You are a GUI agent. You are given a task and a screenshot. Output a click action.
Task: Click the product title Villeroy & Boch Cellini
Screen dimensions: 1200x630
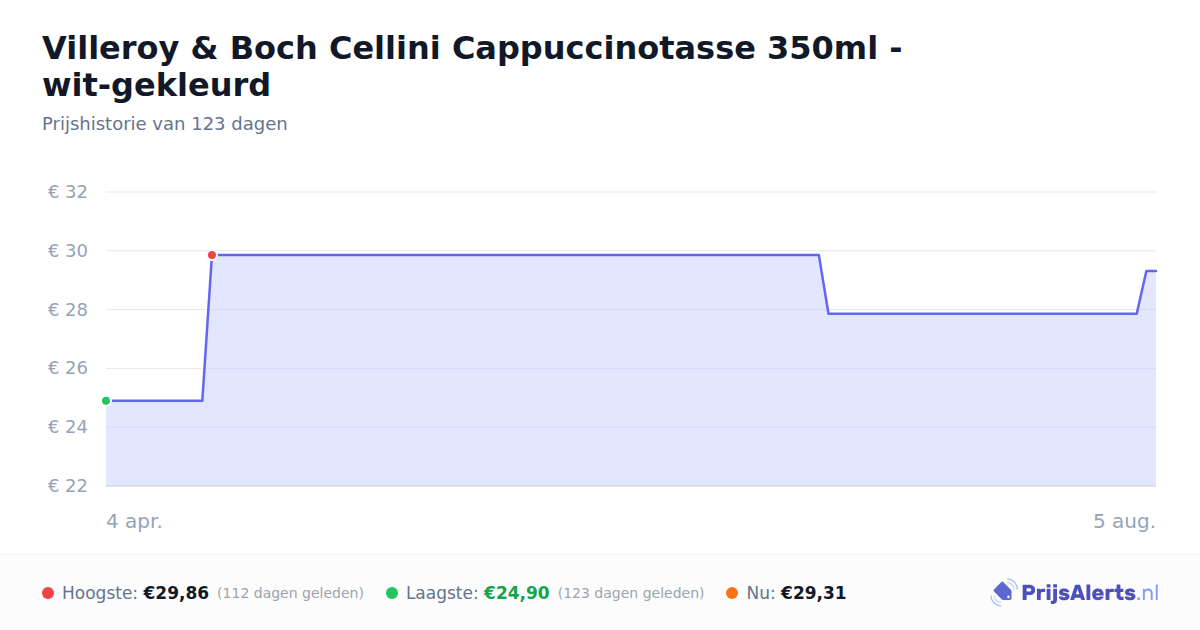472,66
